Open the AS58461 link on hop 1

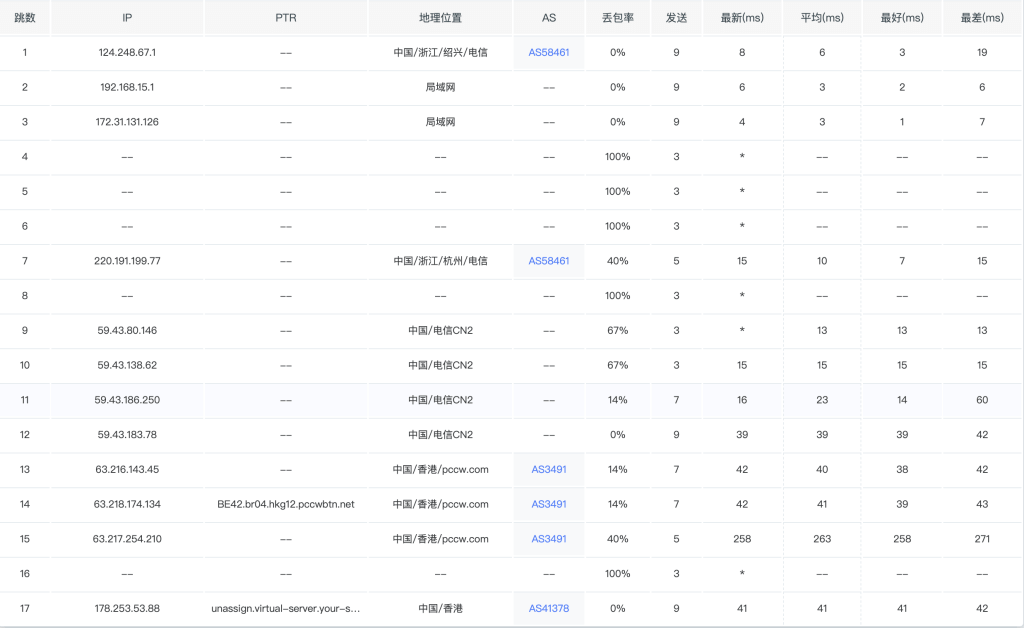point(548,52)
